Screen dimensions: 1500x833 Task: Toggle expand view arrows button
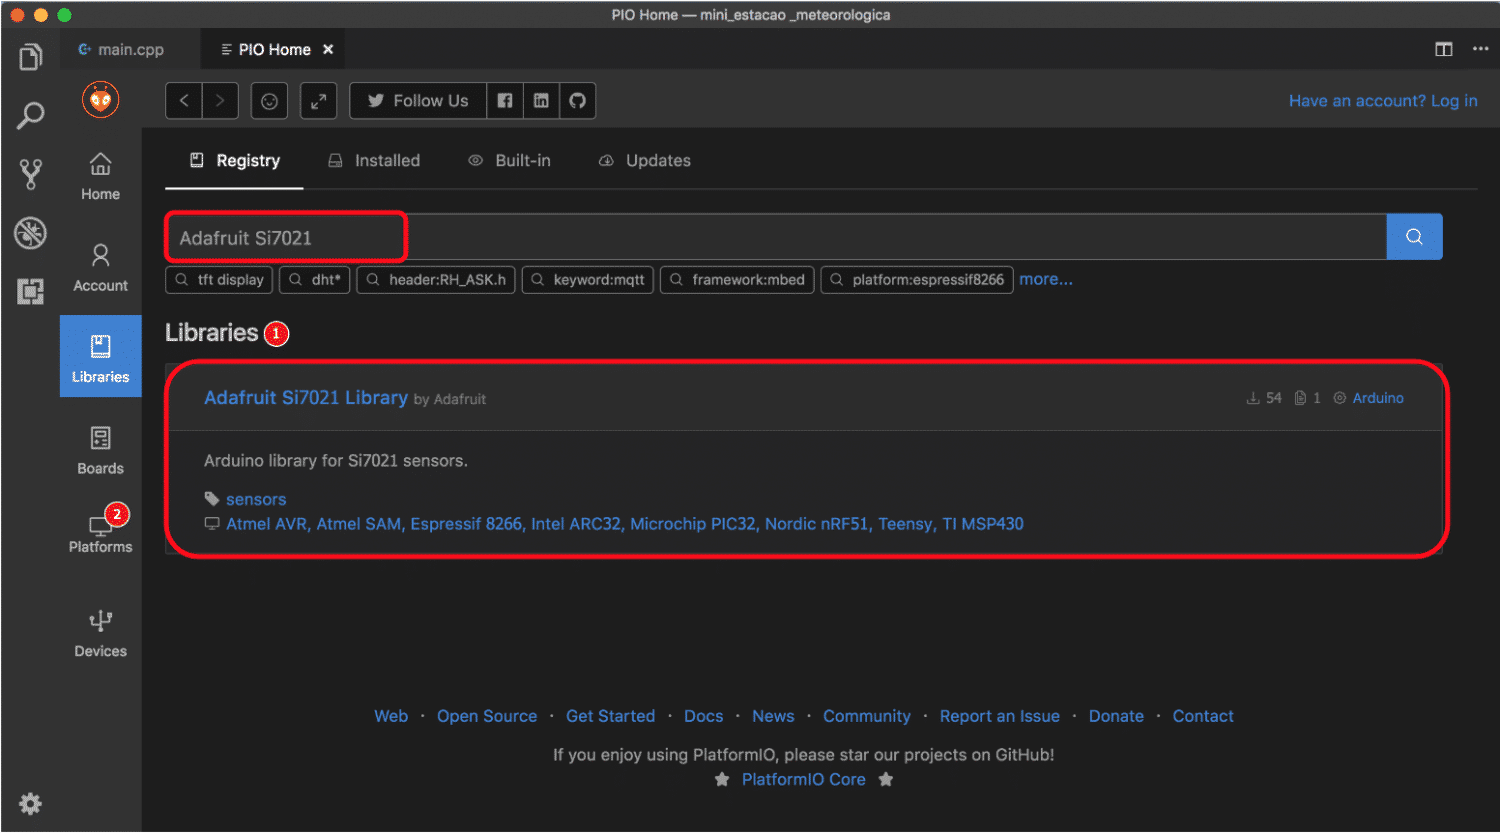pos(318,101)
